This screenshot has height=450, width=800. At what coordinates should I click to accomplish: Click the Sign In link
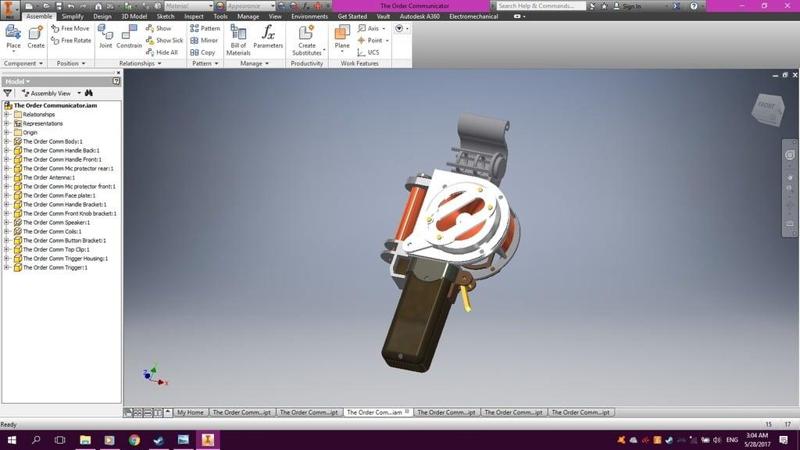(x=631, y=6)
